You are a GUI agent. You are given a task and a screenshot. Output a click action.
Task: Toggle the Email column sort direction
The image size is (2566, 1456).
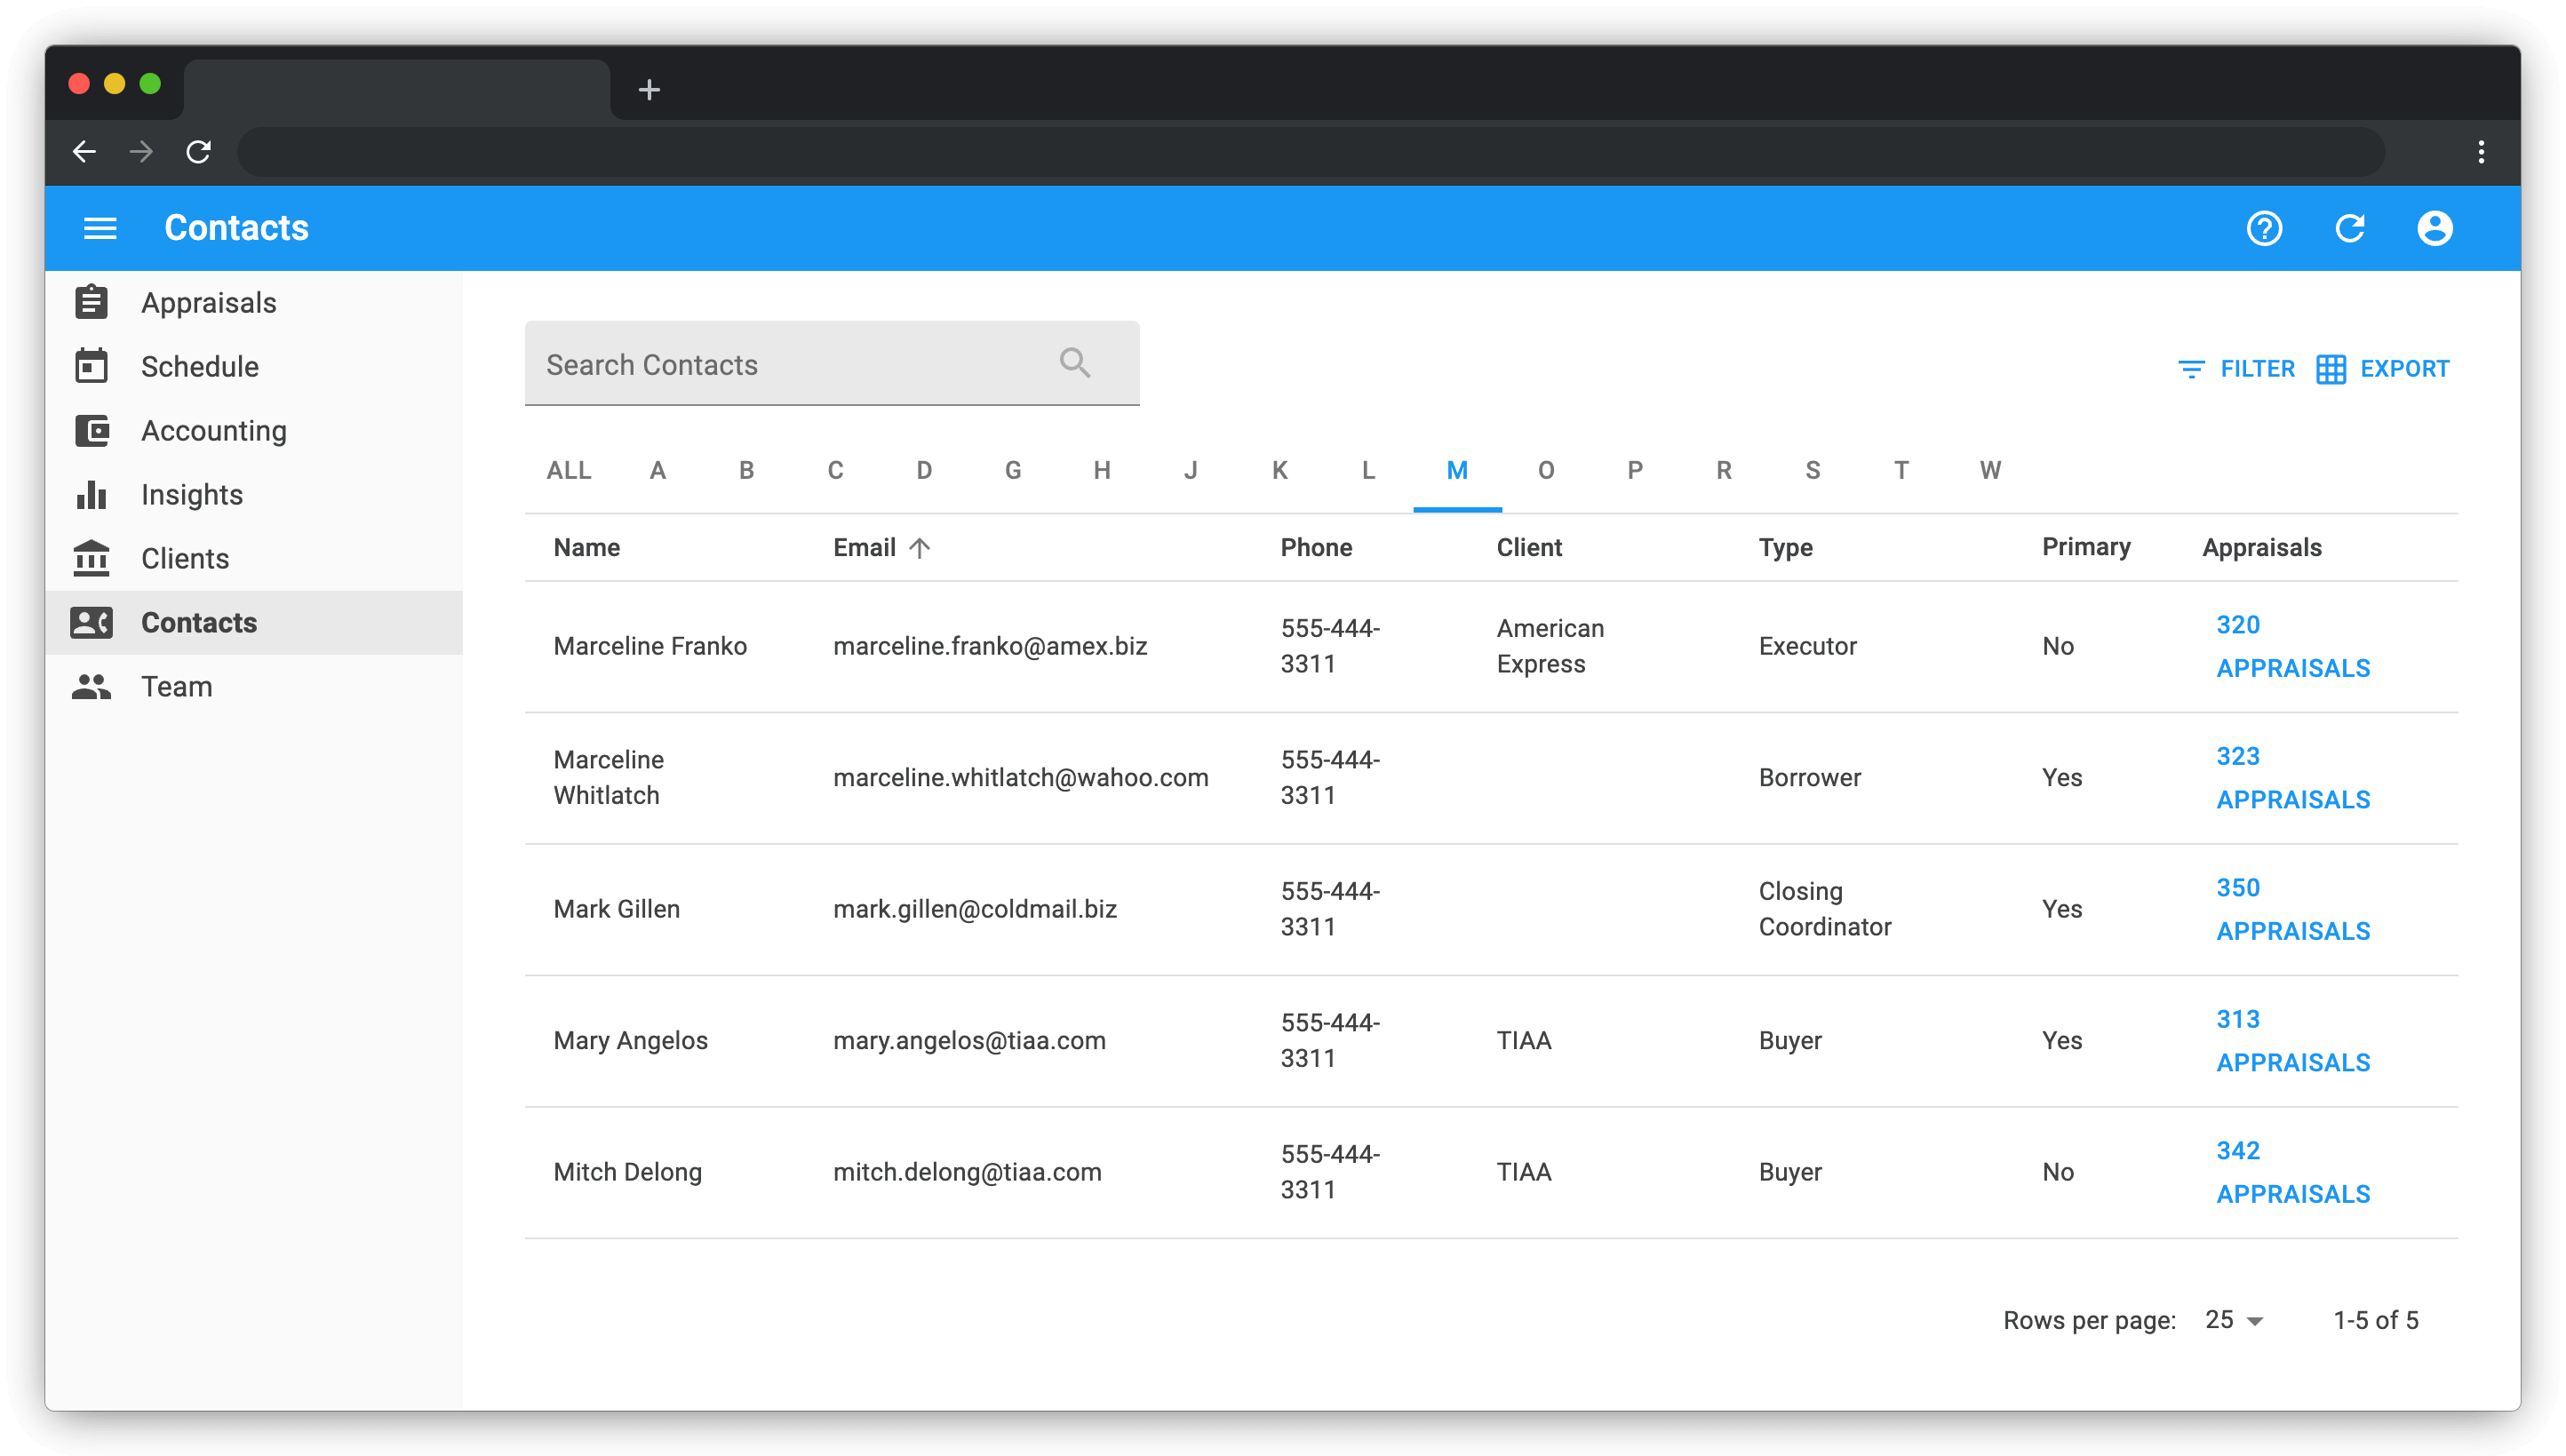pos(920,547)
